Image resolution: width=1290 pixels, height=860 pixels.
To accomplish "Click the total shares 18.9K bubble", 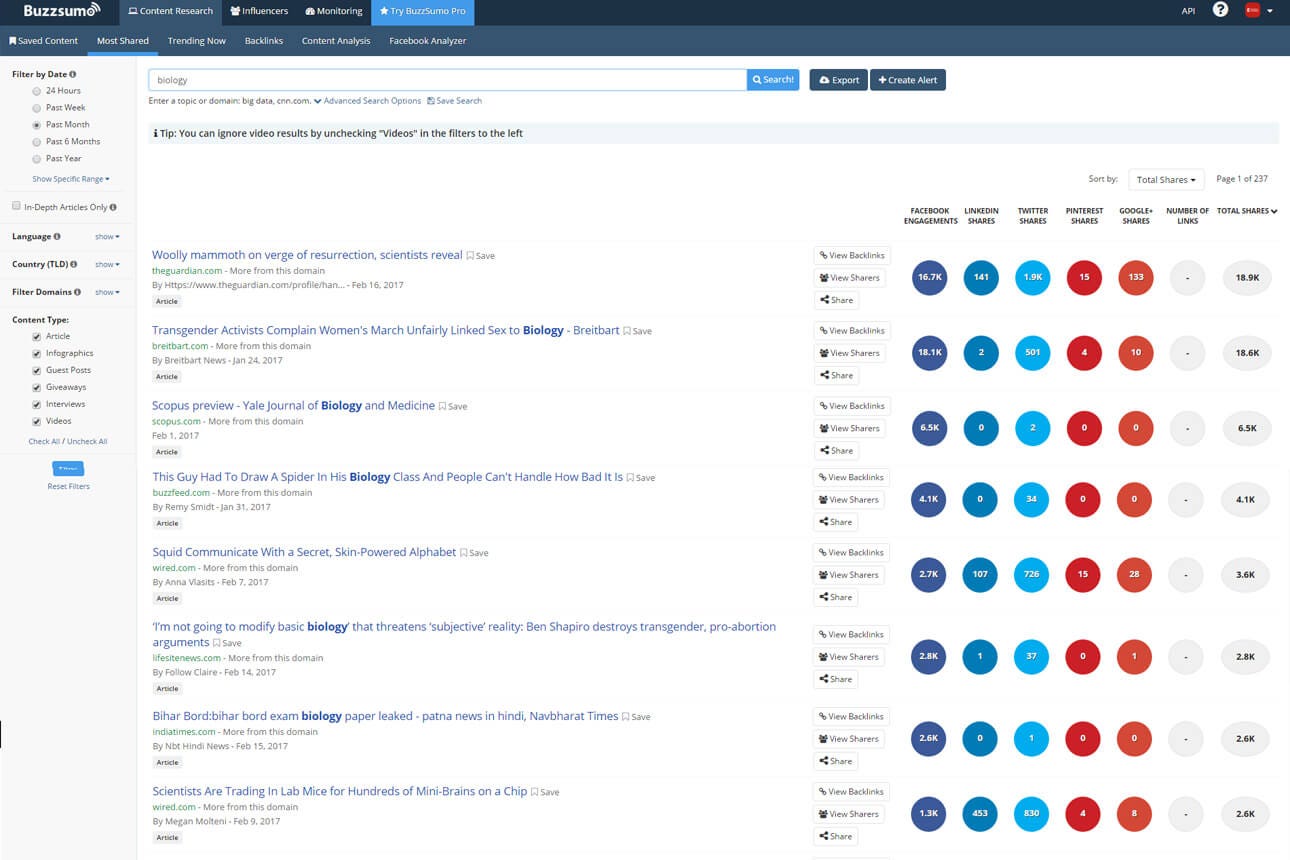I will click(x=1247, y=277).
